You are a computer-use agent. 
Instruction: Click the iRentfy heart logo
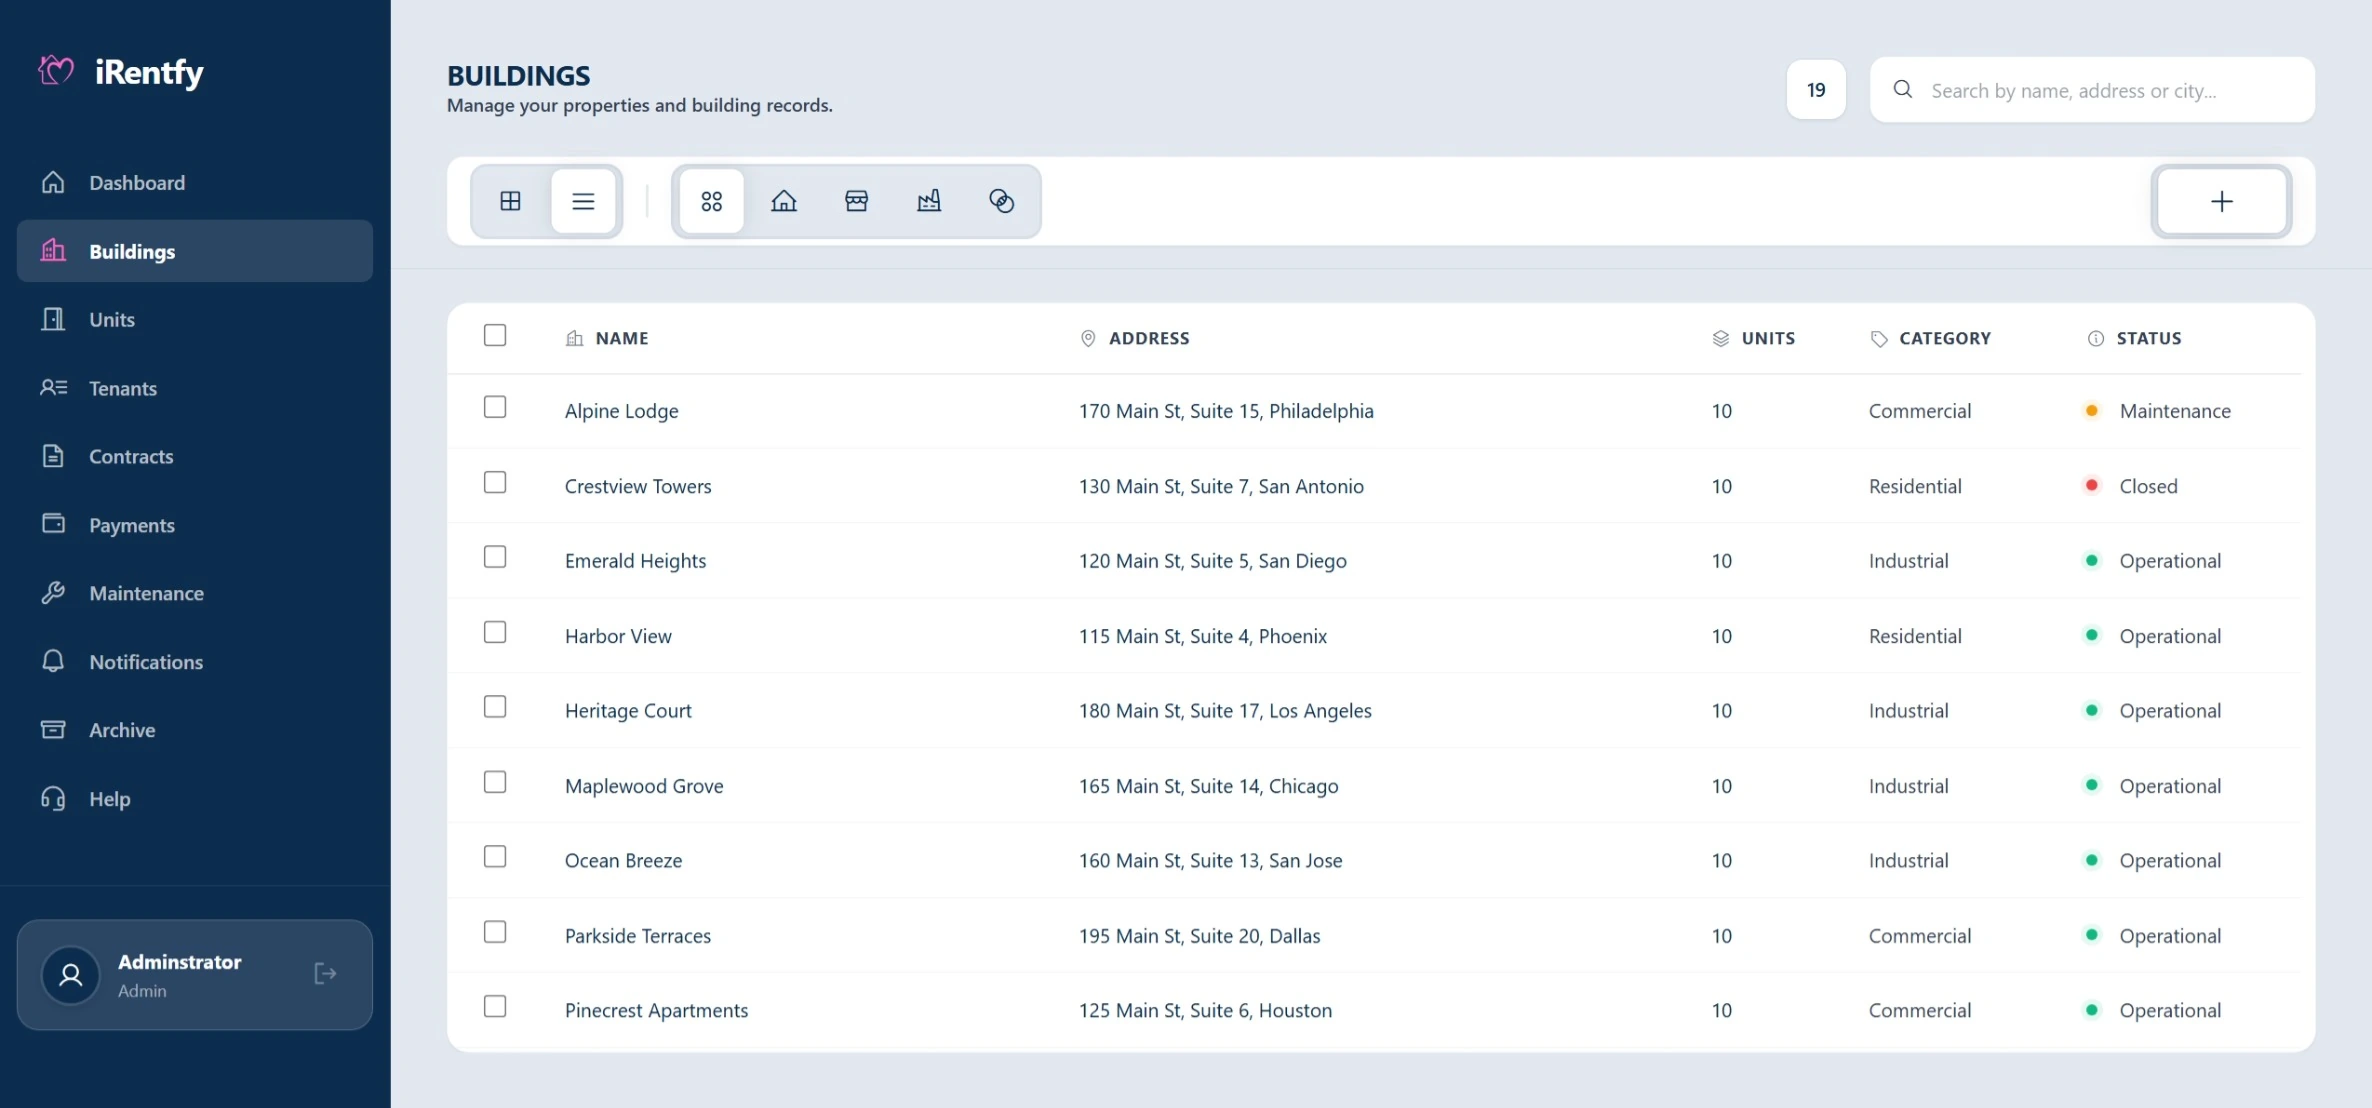(56, 71)
